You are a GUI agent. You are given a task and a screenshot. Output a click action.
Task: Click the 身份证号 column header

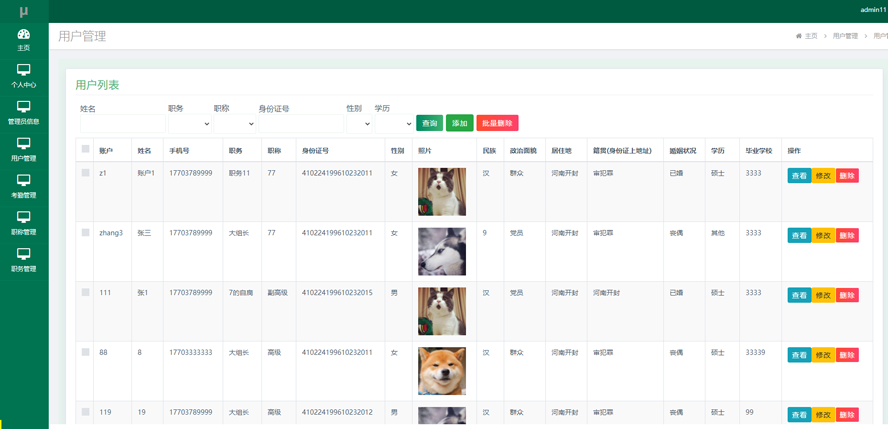click(315, 151)
